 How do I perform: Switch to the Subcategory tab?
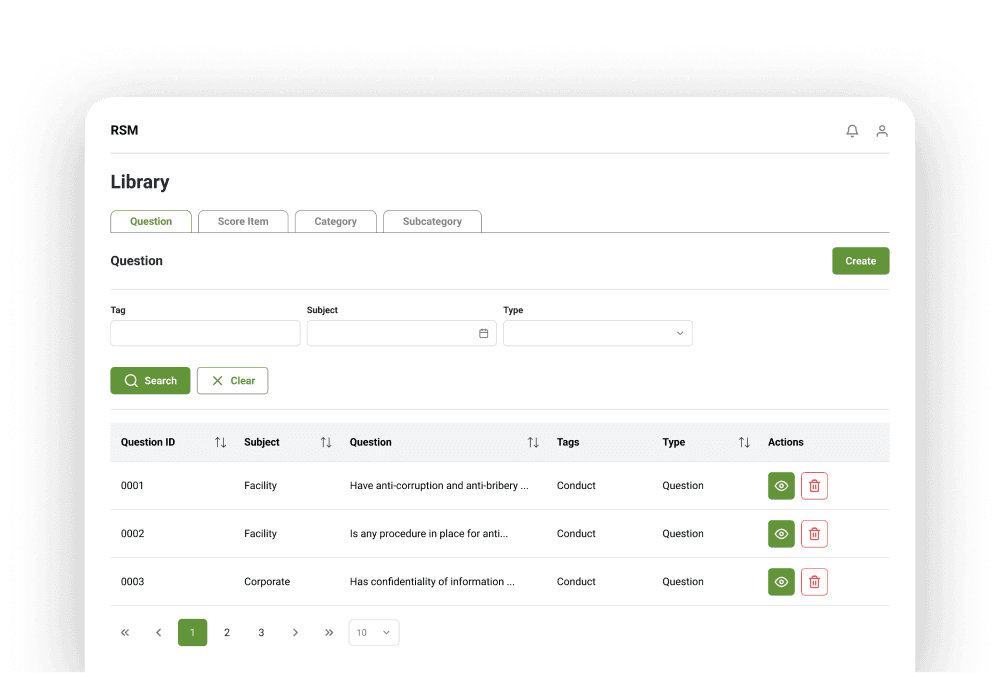(x=432, y=221)
